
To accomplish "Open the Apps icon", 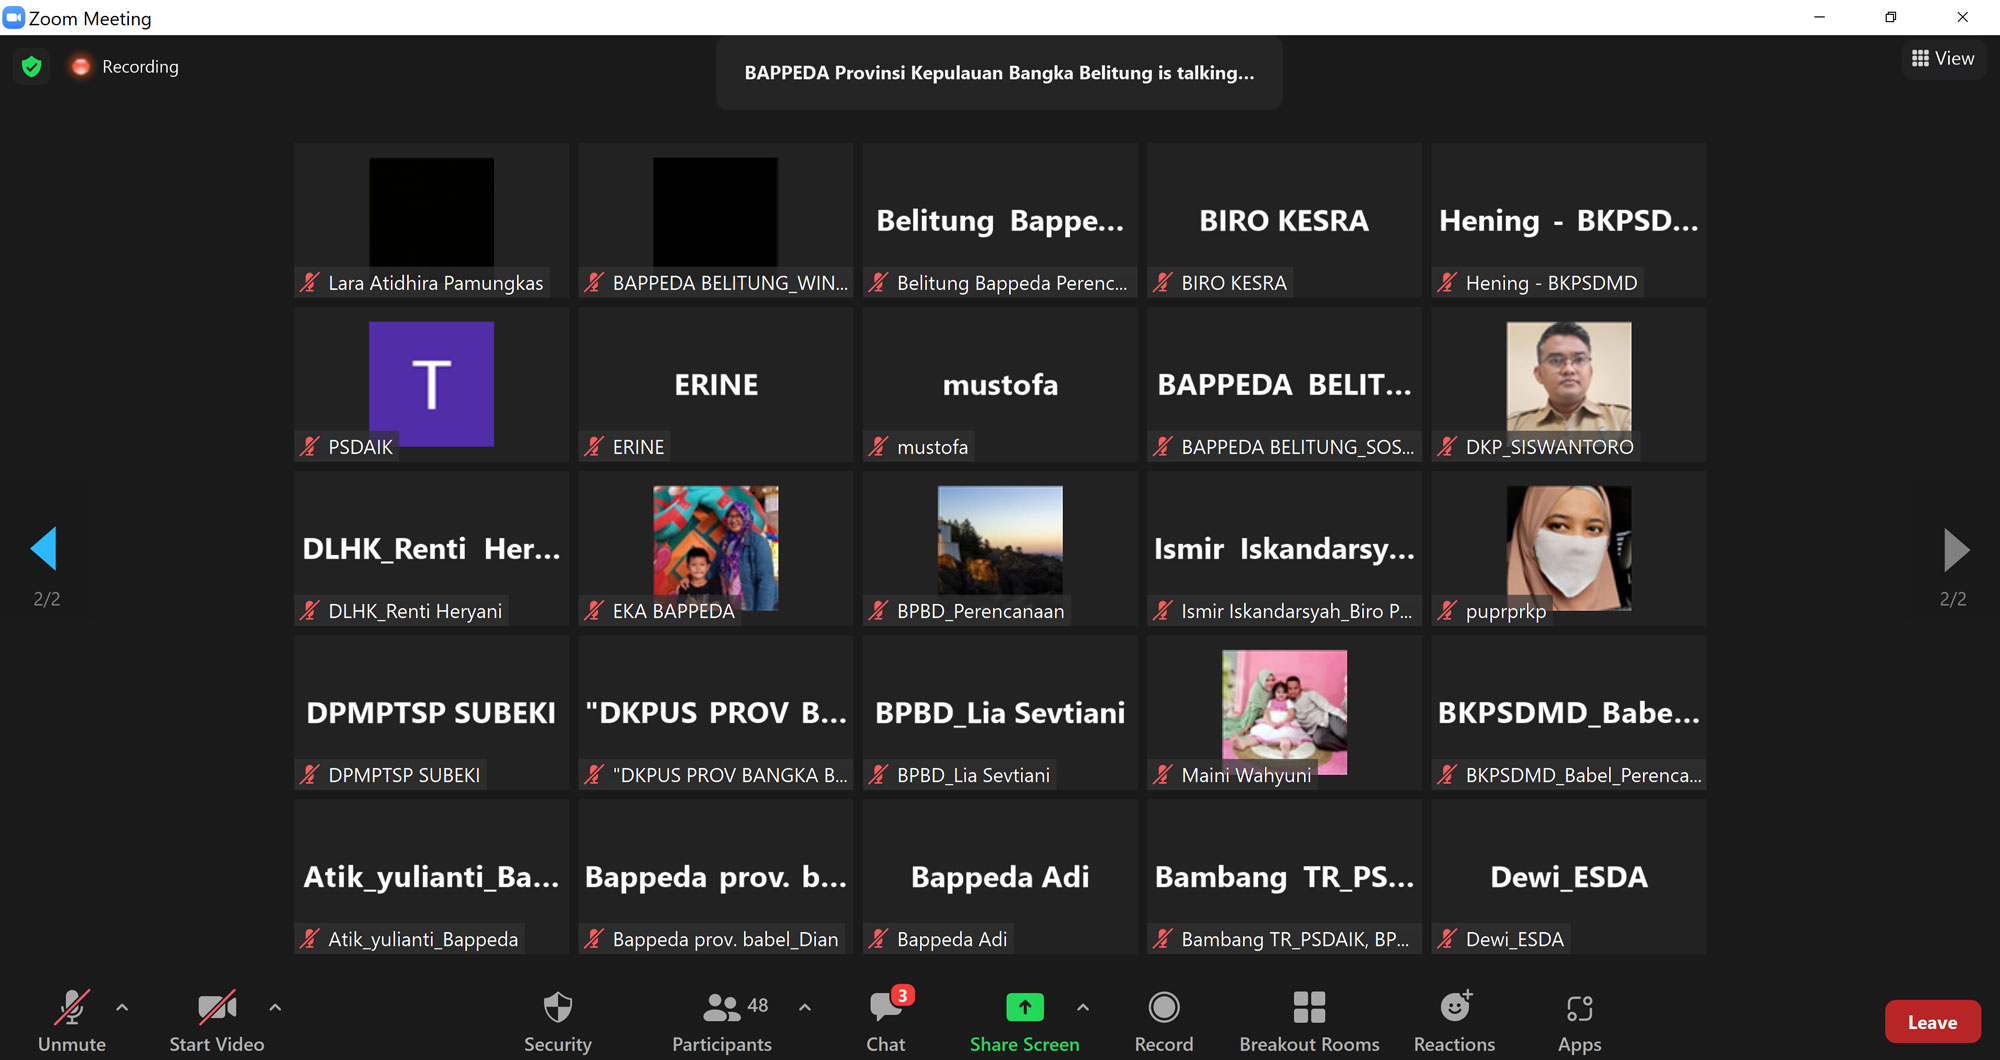I will [1579, 1008].
